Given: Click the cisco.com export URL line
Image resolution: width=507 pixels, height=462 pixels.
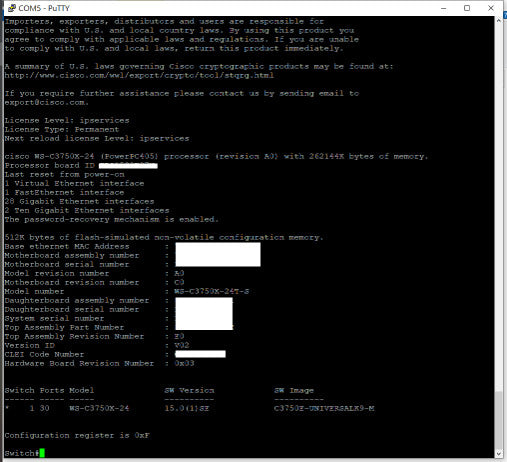Looking at the screenshot, I should point(139,75).
